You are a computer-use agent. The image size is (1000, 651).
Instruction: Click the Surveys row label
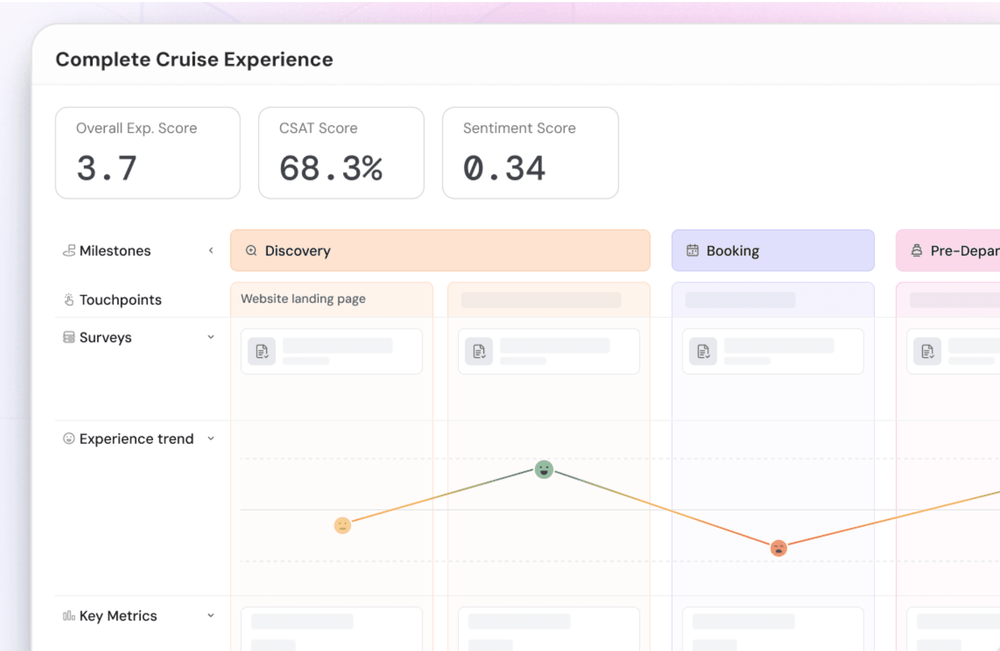click(x=106, y=337)
